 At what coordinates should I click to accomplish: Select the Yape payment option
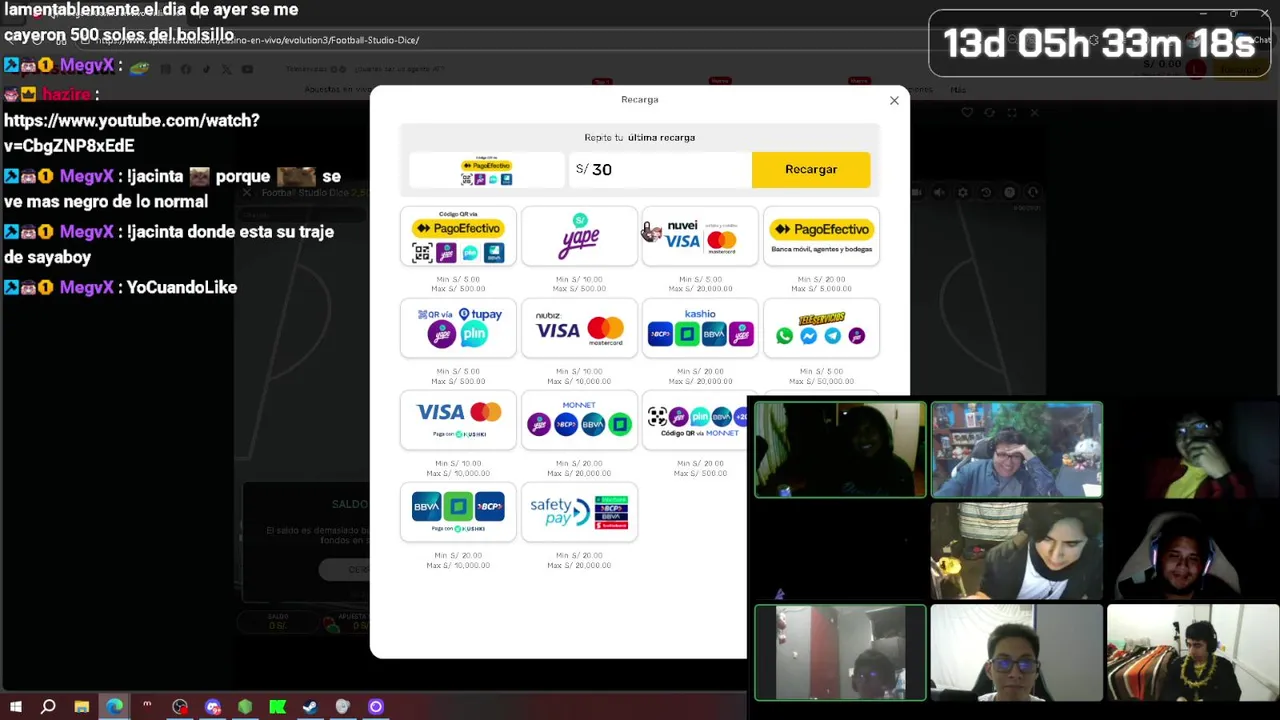[579, 236]
